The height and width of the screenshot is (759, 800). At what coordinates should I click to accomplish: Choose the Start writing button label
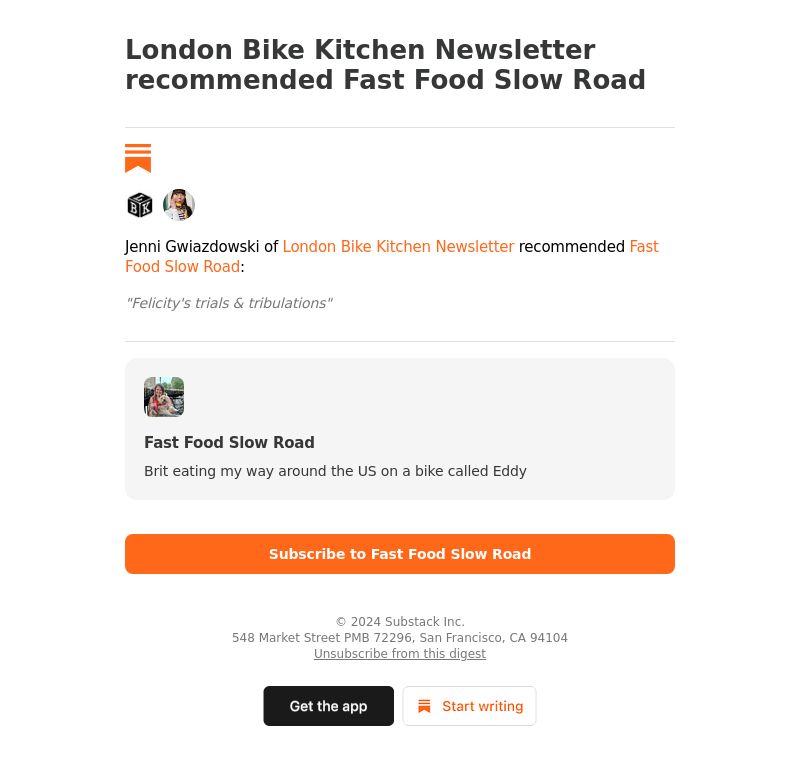tap(482, 706)
